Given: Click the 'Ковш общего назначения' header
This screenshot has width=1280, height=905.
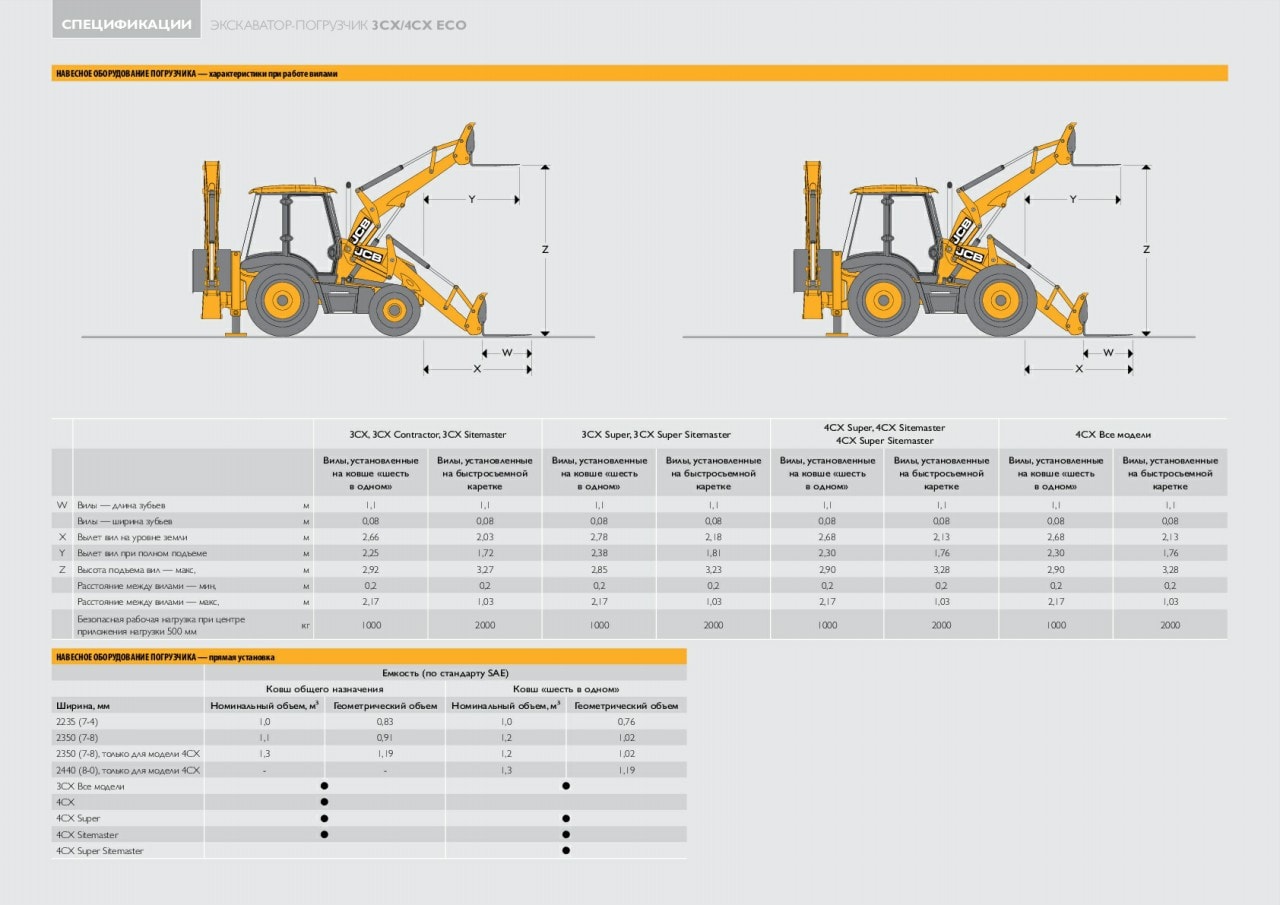Looking at the screenshot, I should (324, 689).
